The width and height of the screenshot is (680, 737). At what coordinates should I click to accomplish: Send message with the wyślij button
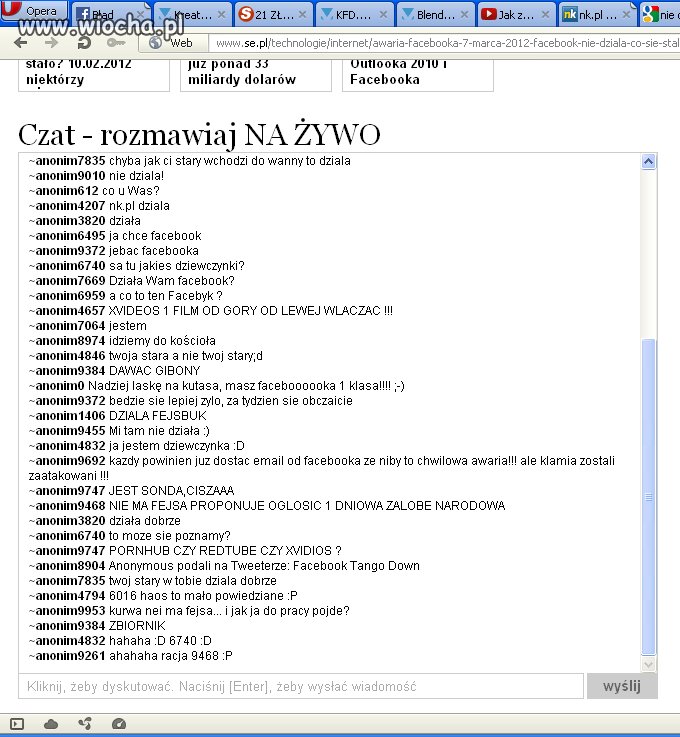(622, 686)
